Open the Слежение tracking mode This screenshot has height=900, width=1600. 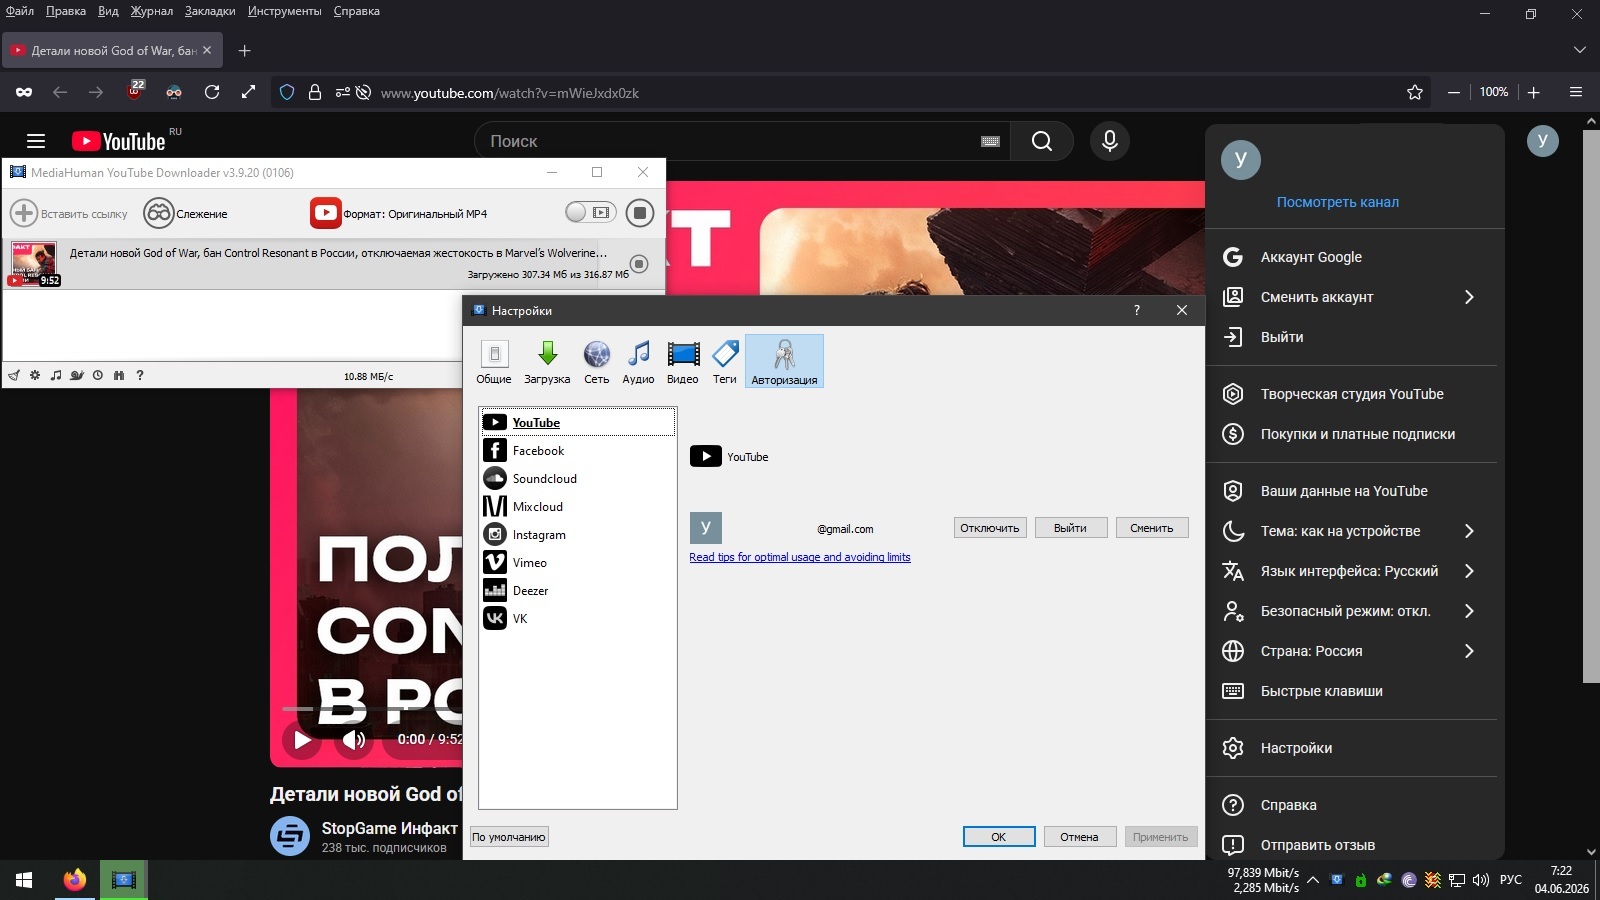tap(186, 213)
